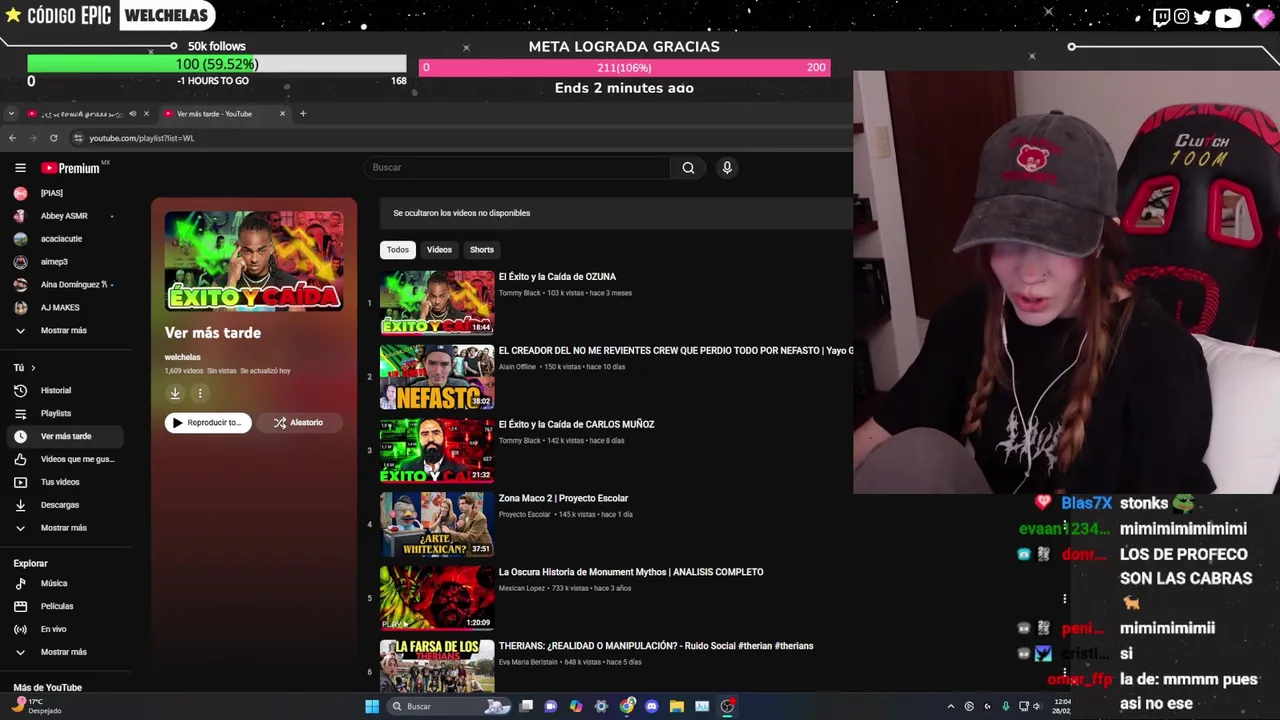Open the Windows Start menu
Screen dimensions: 1280x720
click(x=372, y=706)
